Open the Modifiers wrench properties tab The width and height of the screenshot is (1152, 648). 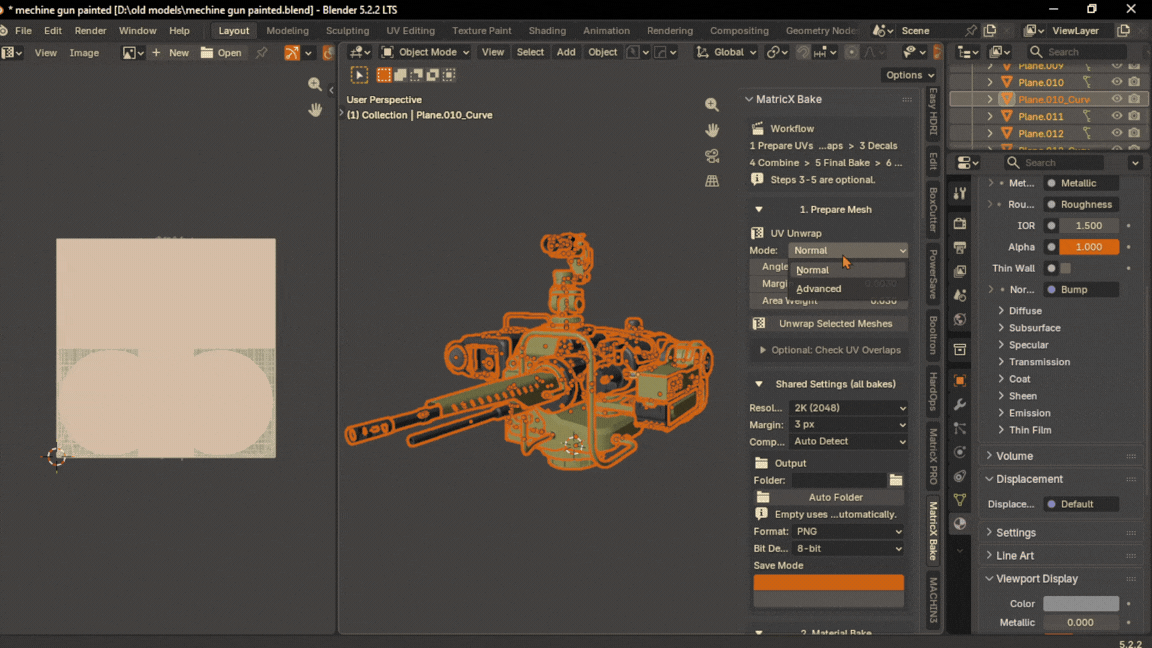[x=960, y=404]
